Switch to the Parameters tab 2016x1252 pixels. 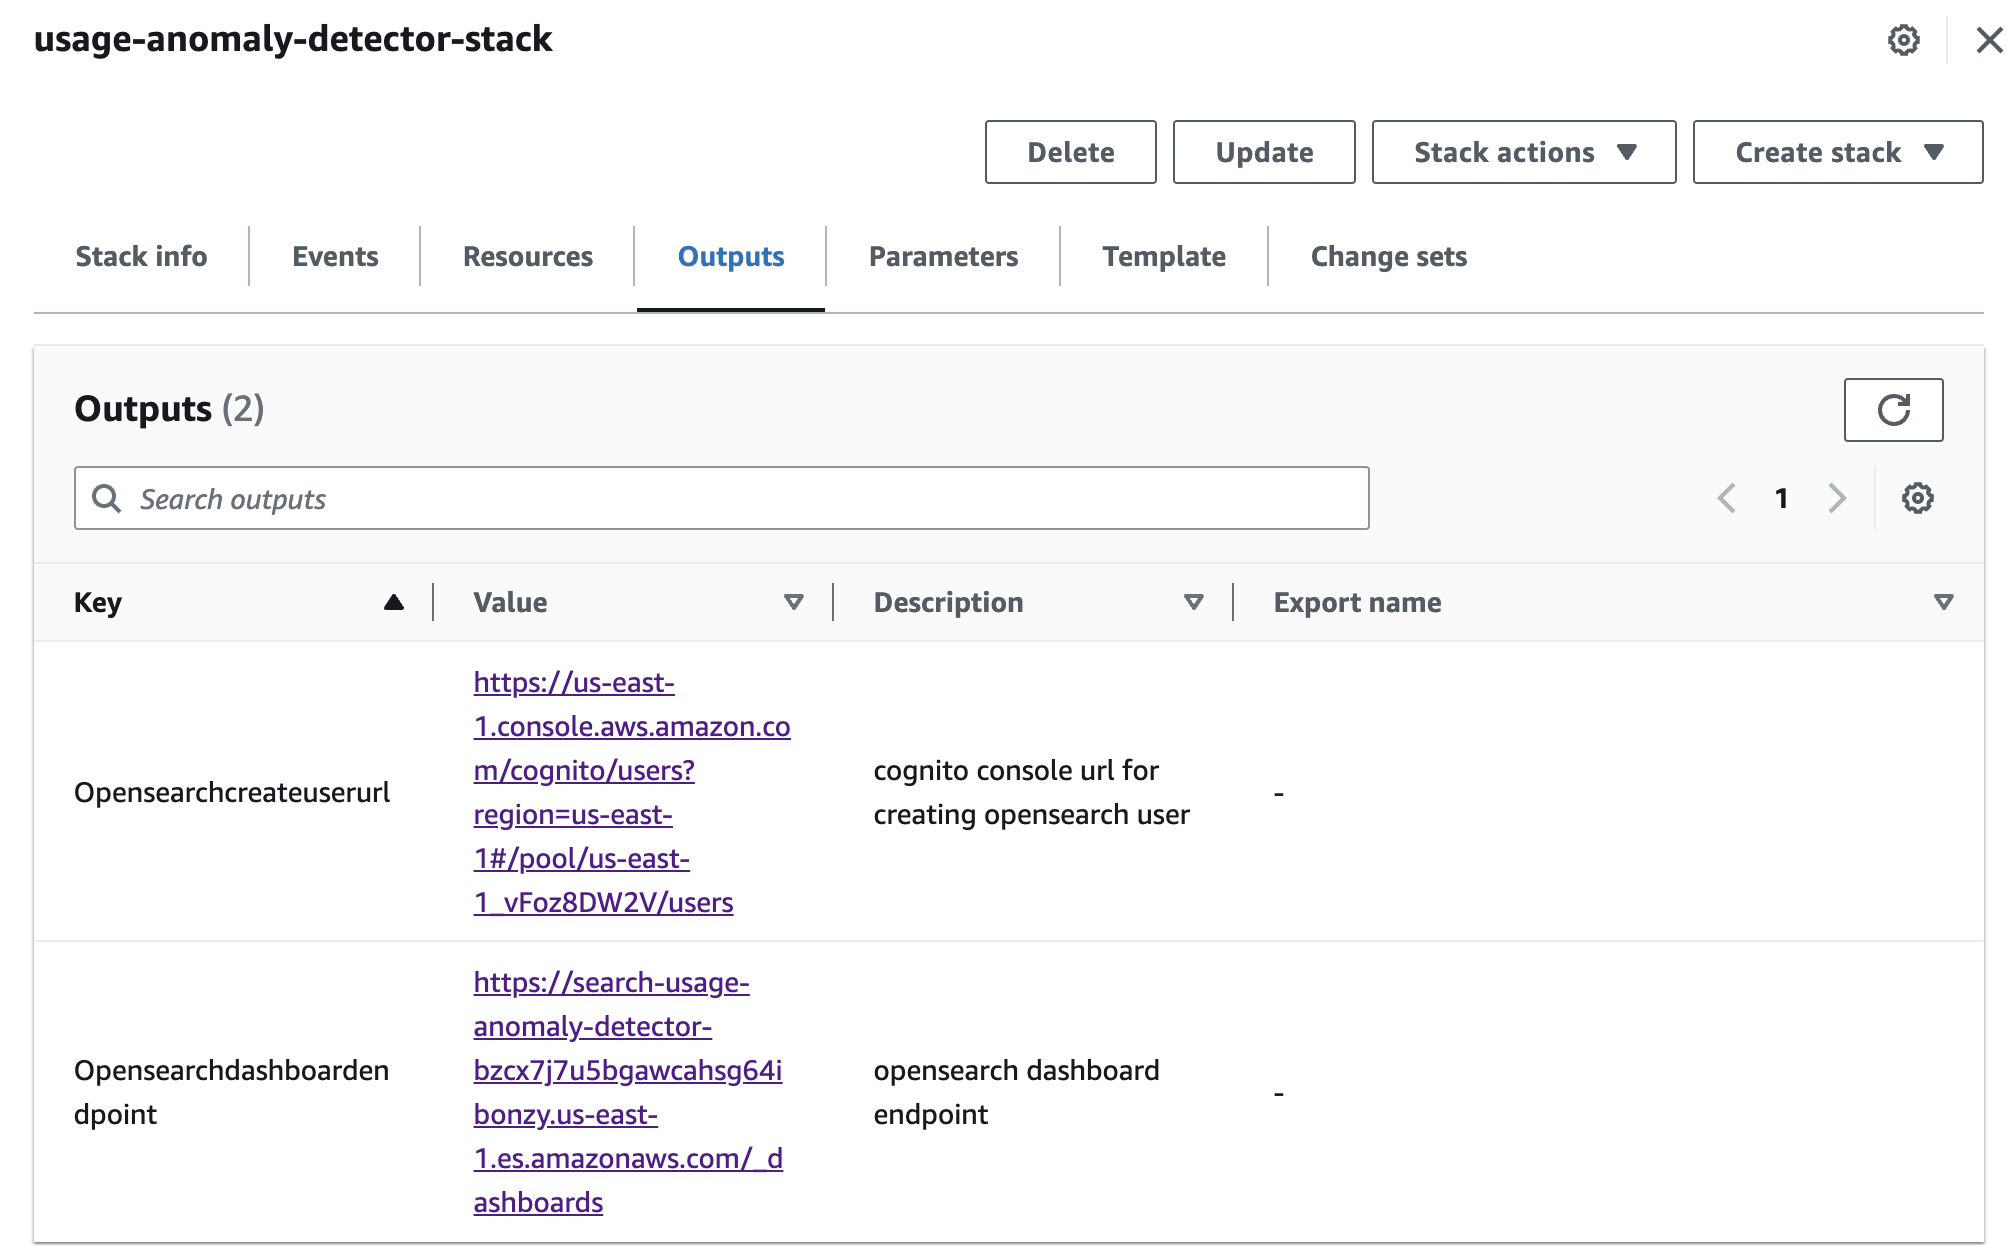[x=943, y=255]
